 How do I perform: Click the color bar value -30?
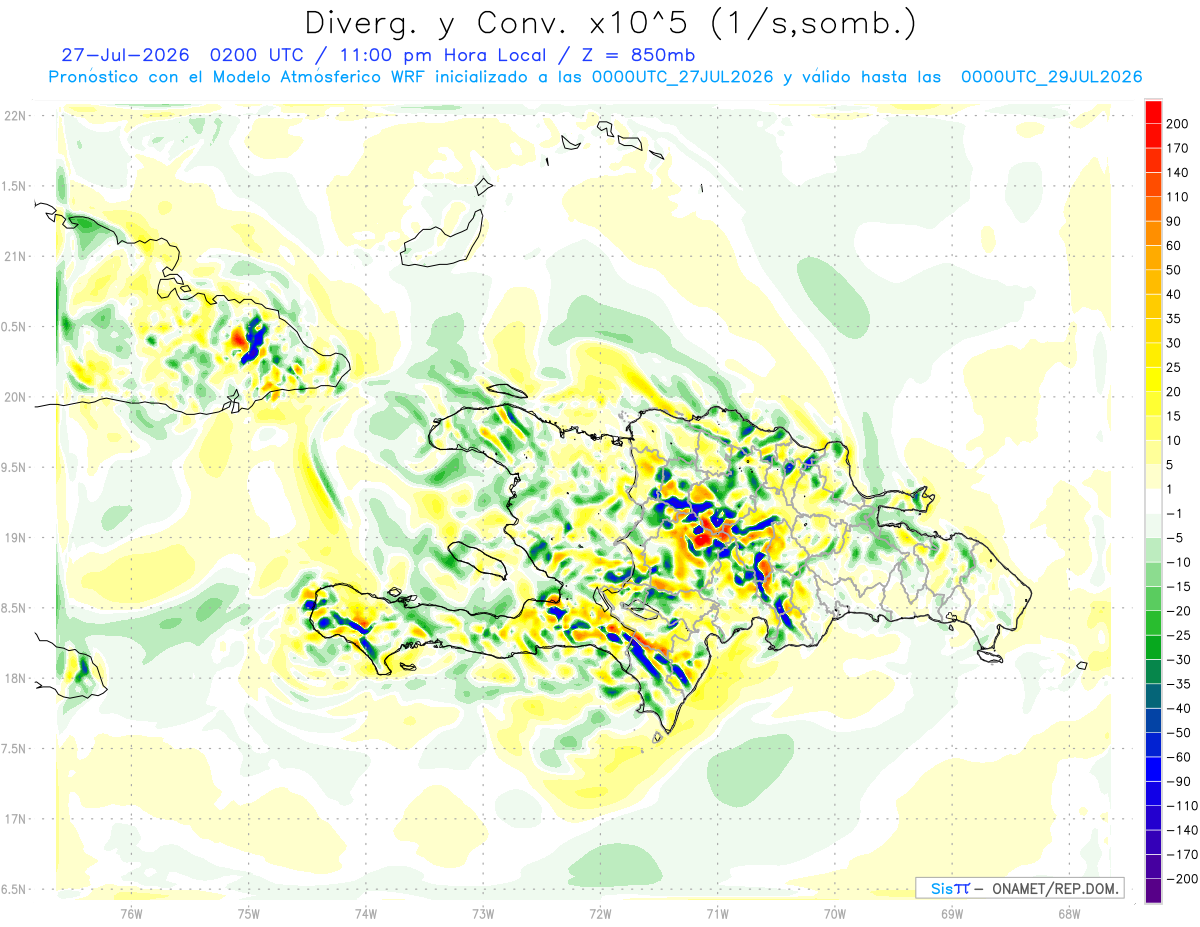coord(1178,659)
